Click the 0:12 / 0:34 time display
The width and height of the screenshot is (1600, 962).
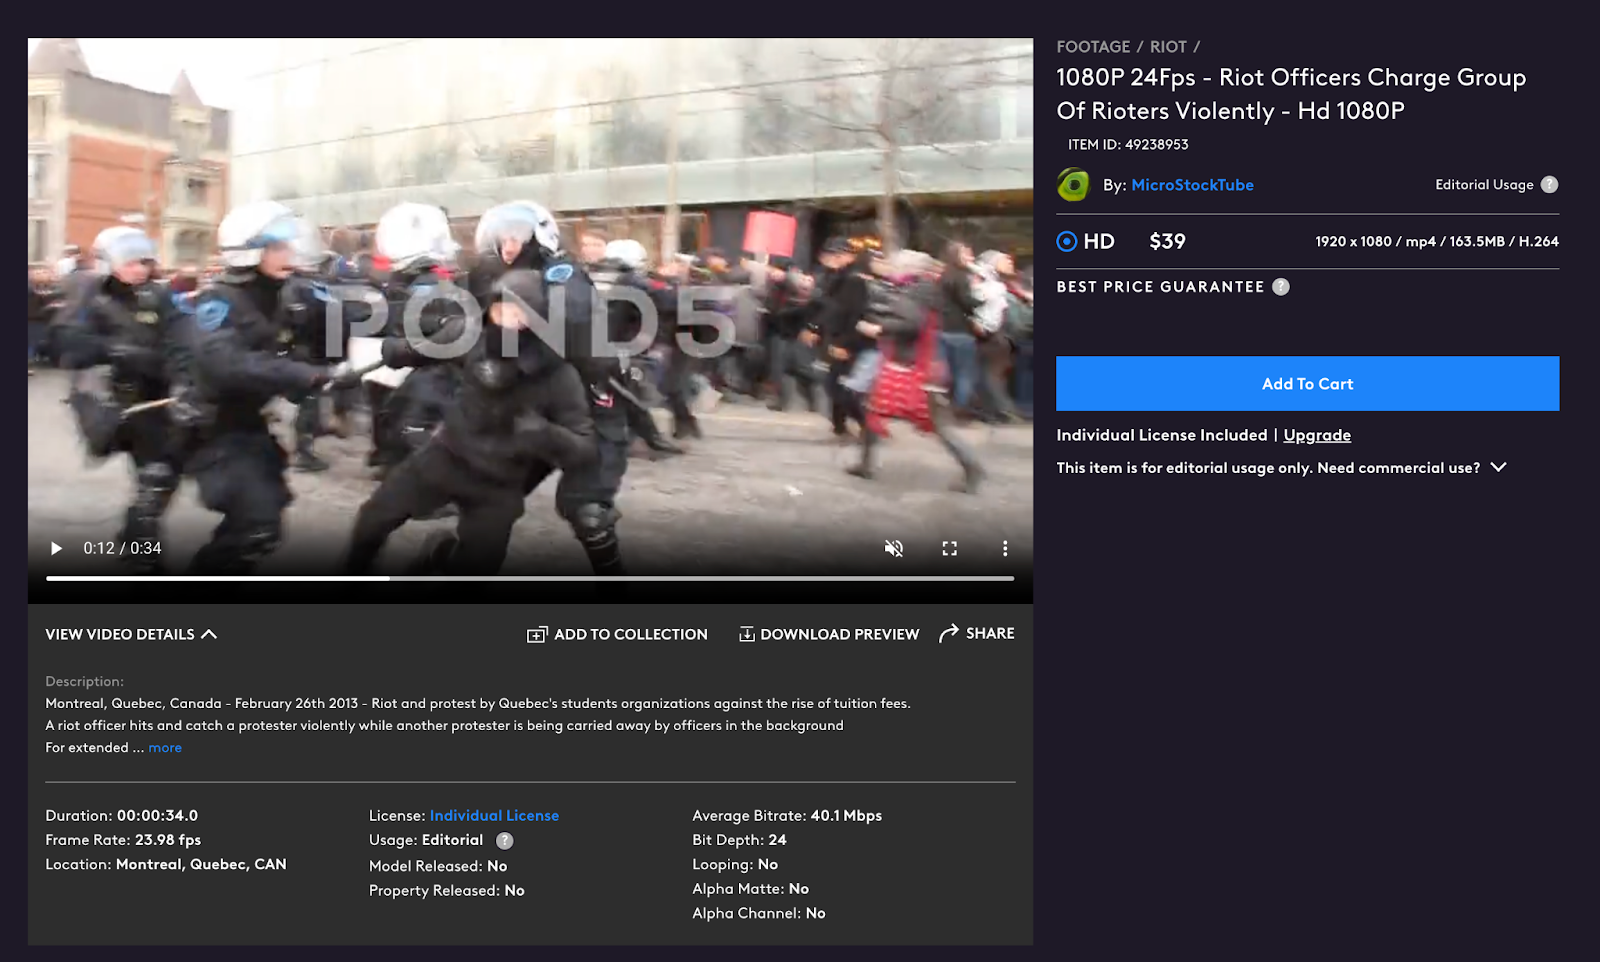pyautogui.click(x=122, y=548)
